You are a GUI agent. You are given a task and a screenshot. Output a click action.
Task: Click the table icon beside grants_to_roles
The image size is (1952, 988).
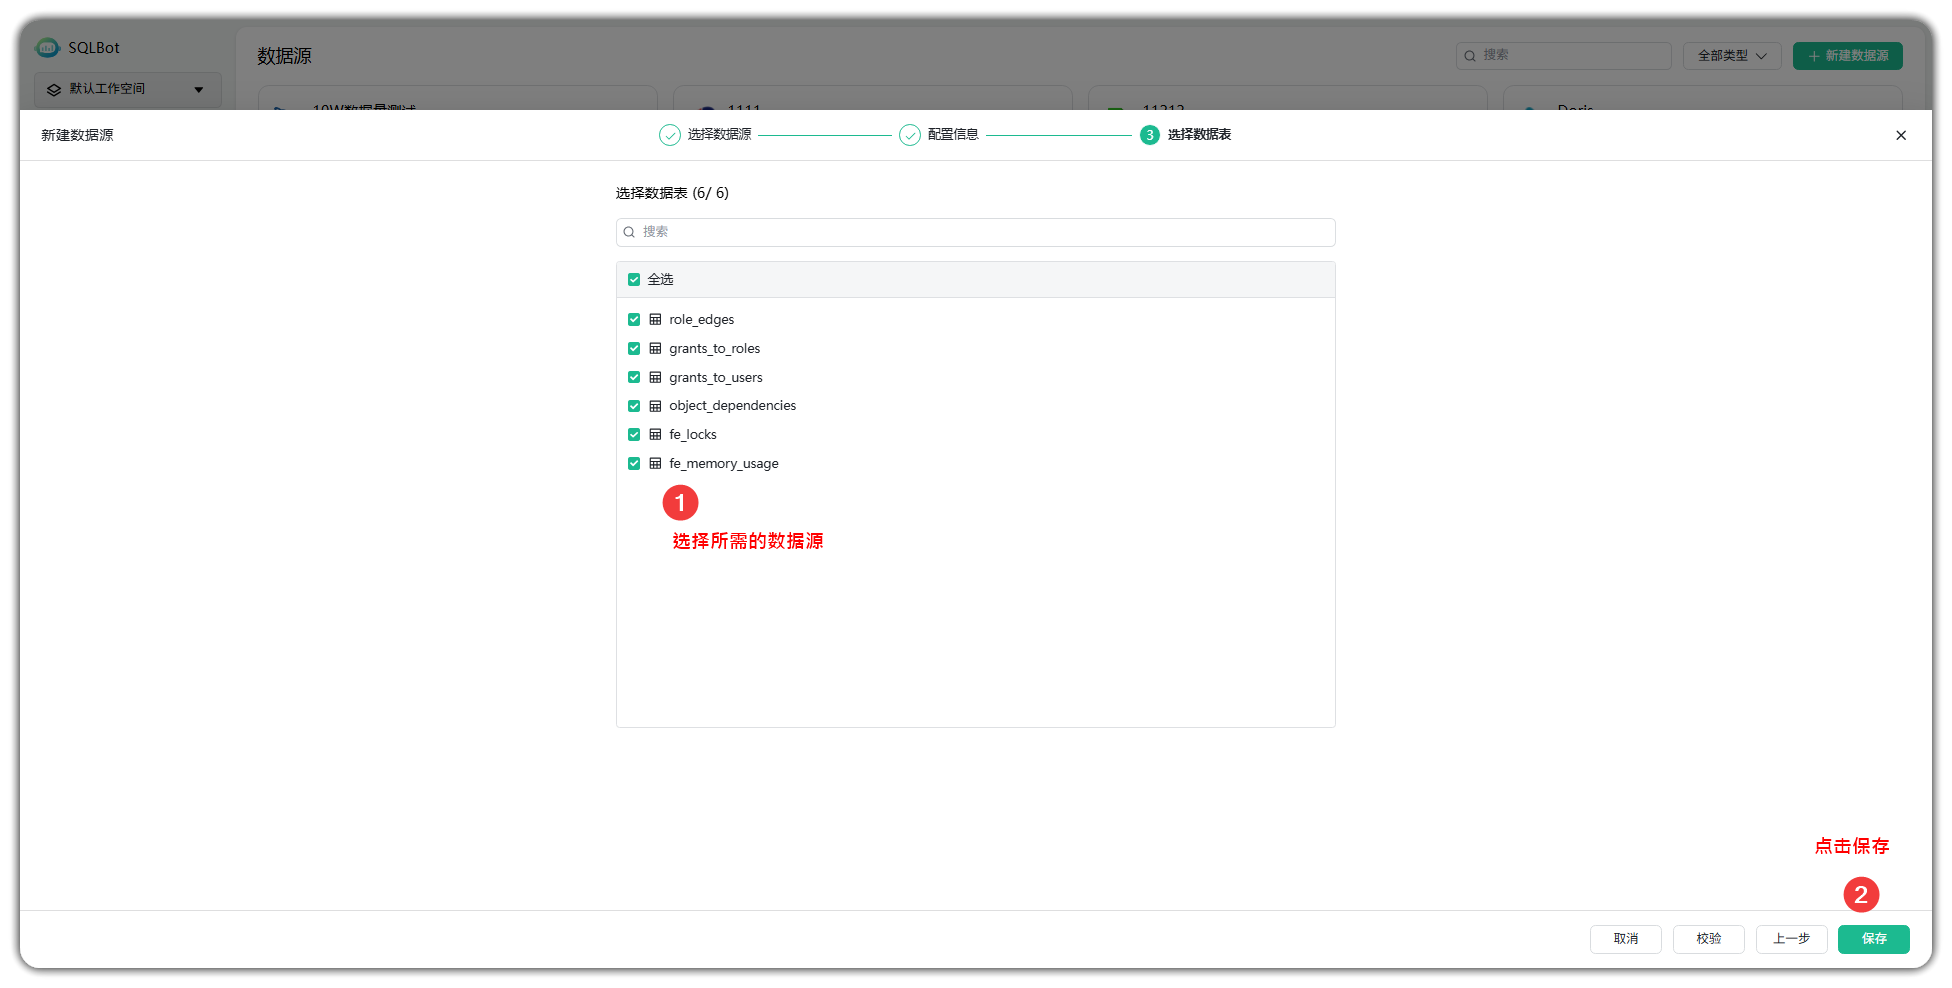655,349
